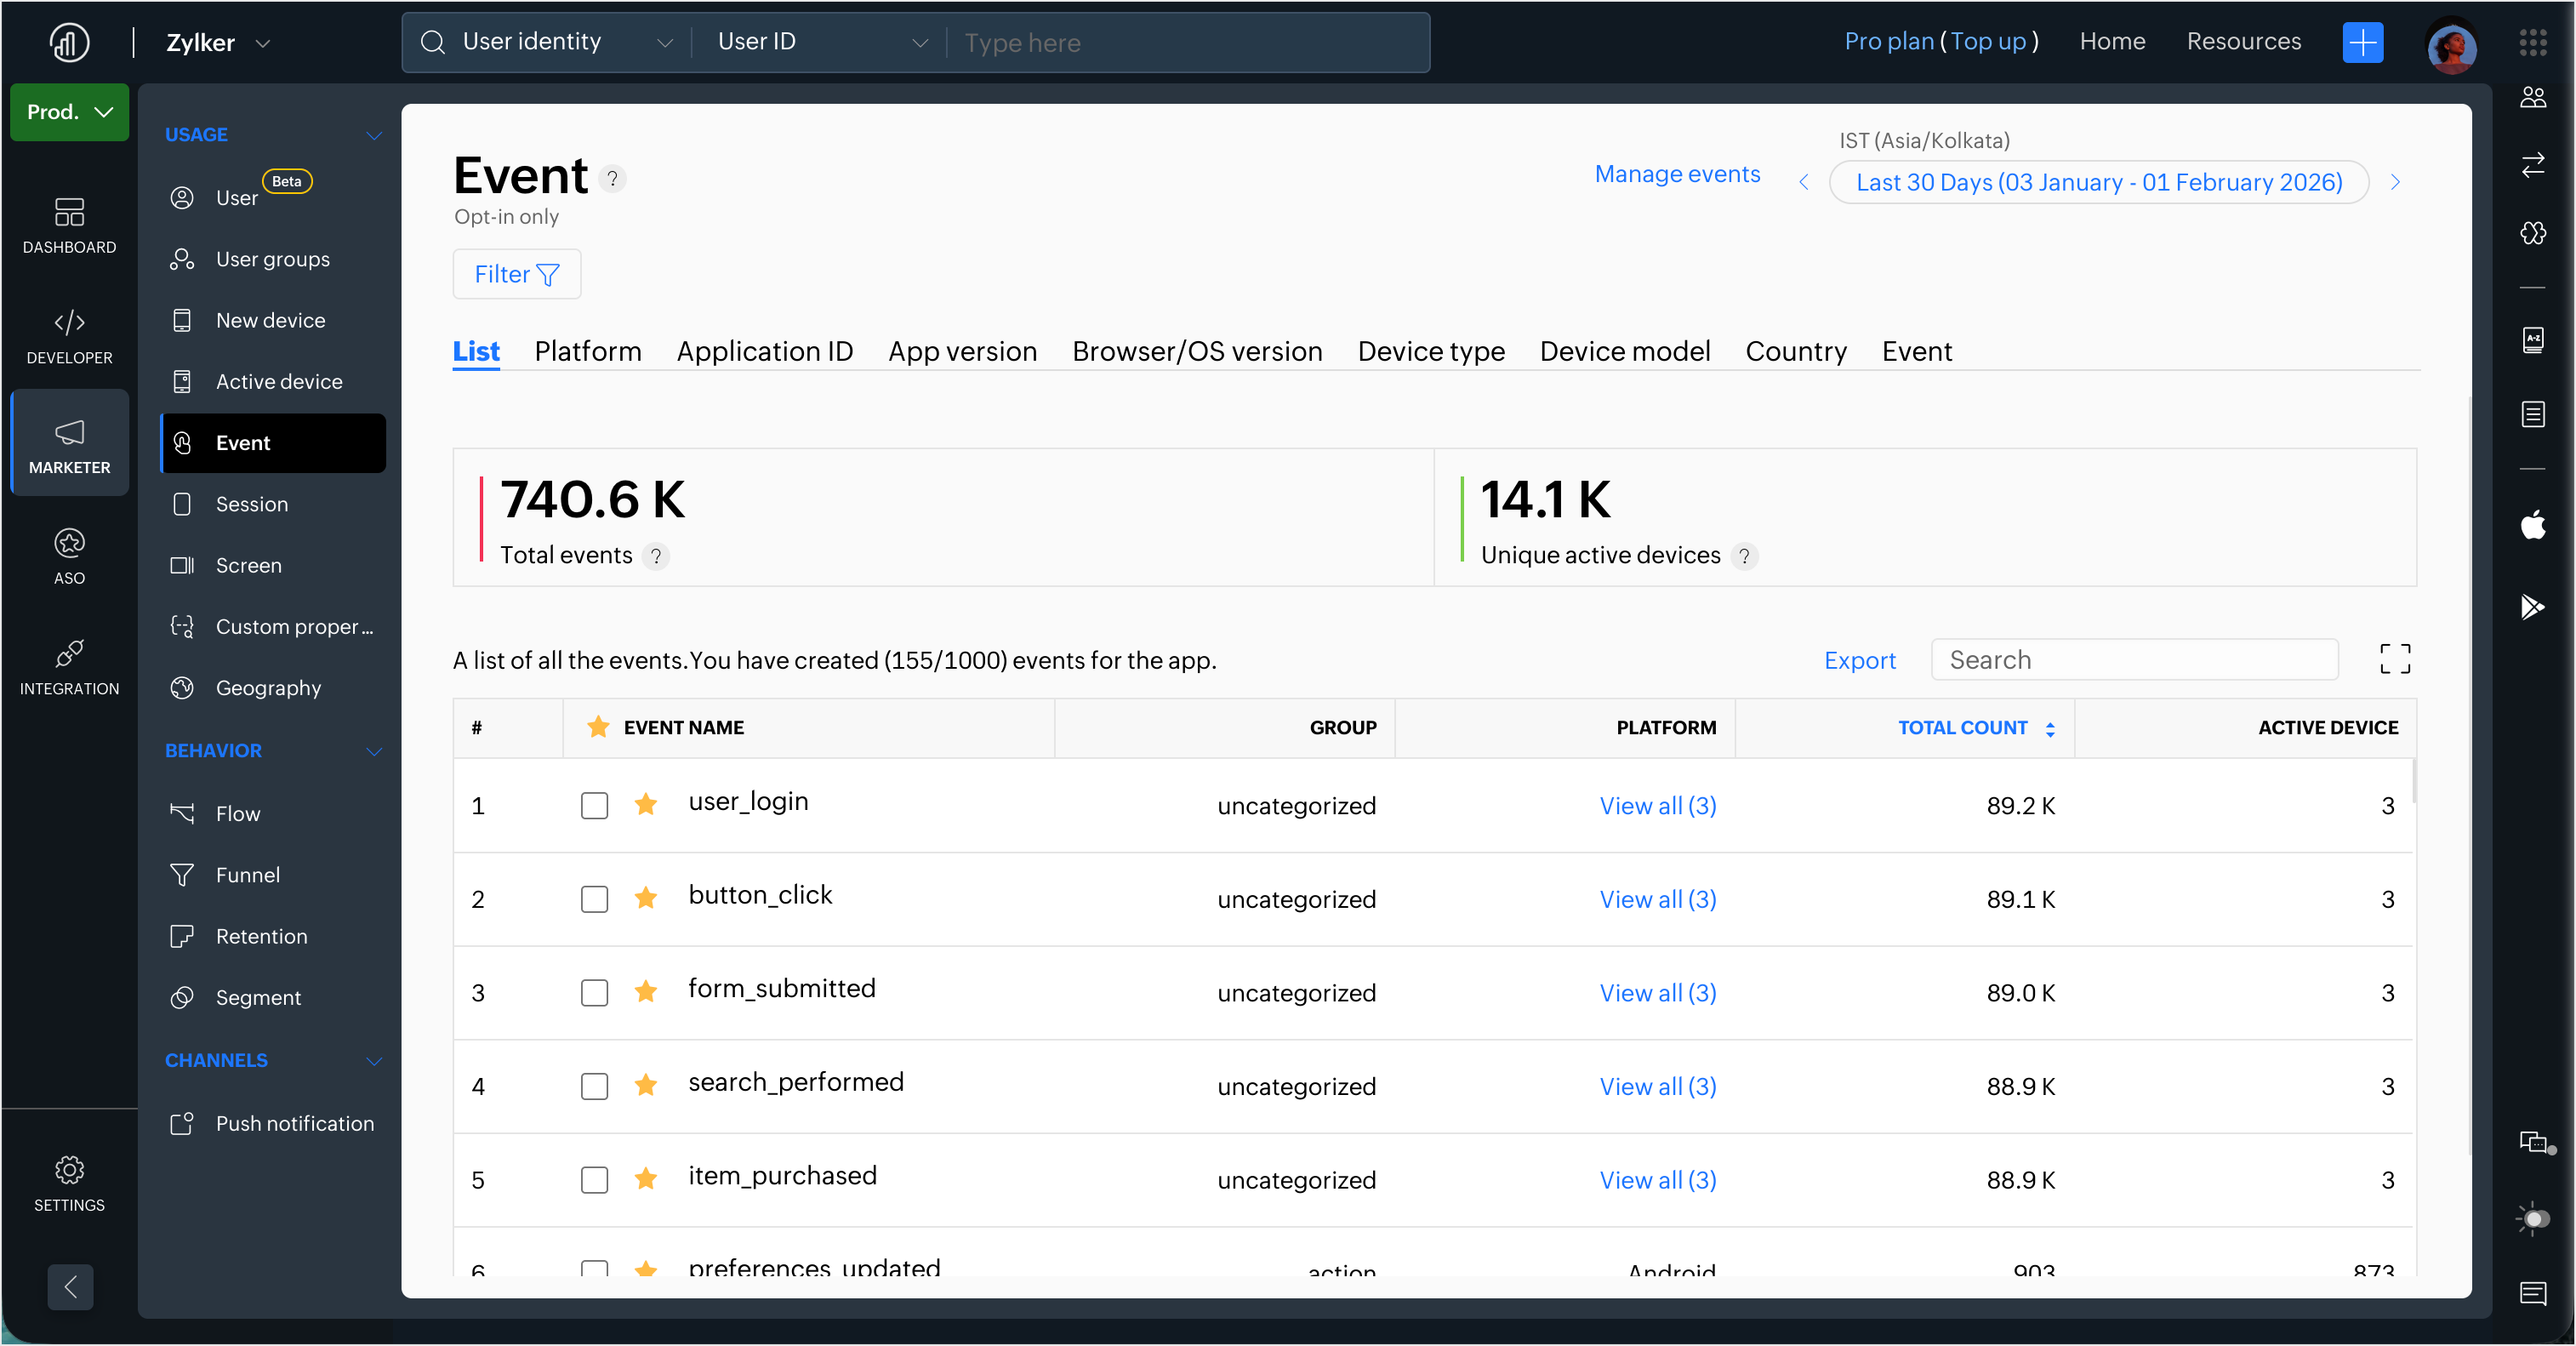Click the Google Play icon in right rail
Screen dimensions: 2576x1346
click(2532, 606)
